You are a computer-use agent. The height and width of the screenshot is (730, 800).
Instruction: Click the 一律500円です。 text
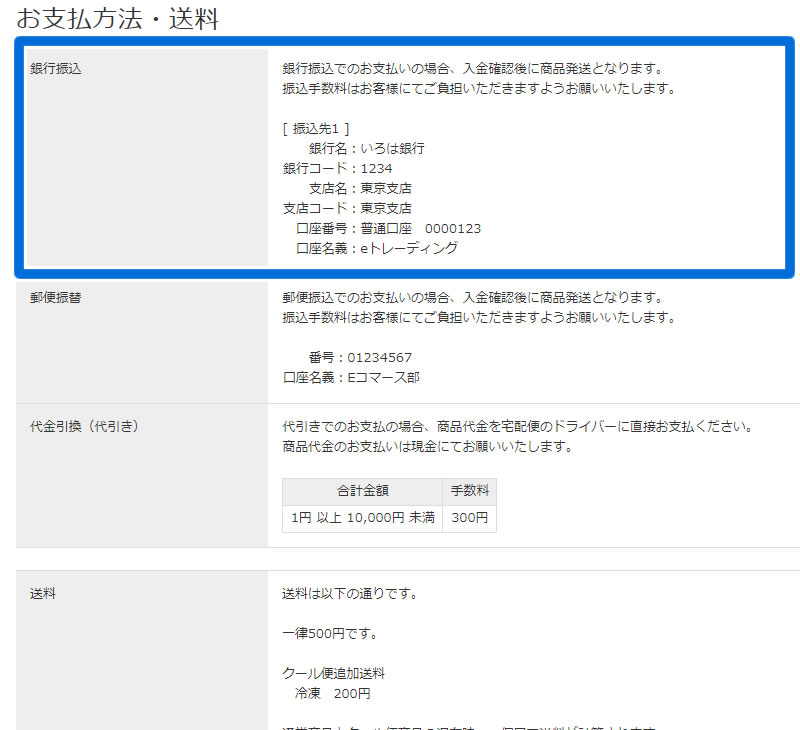(x=330, y=634)
